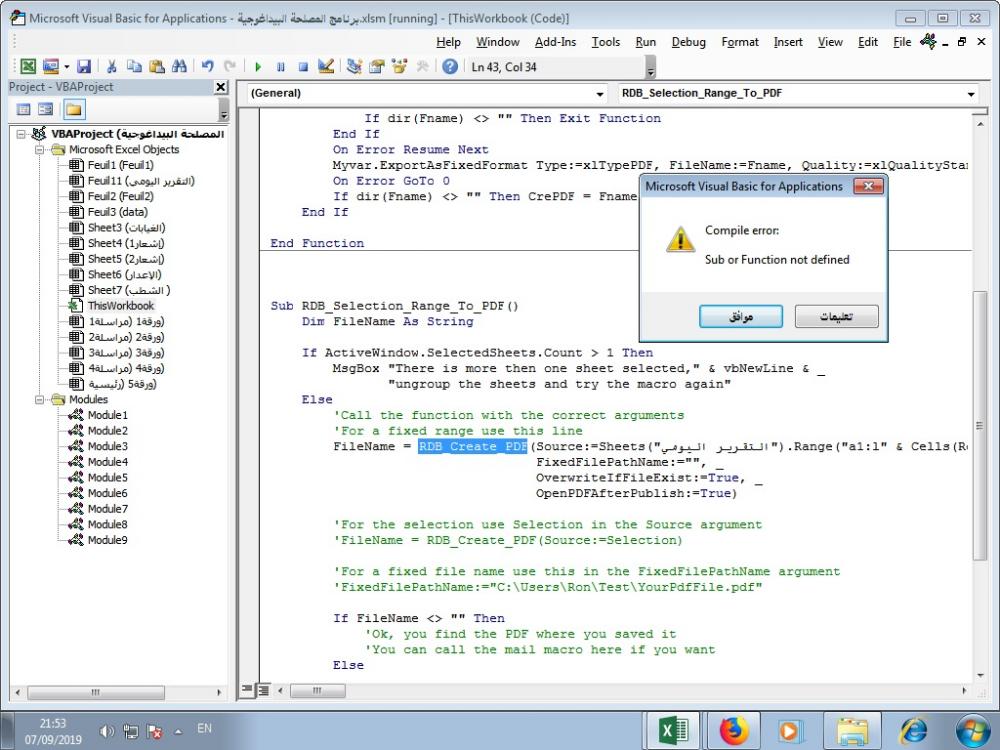Click the View Code icon in Project pane
1000x750 pixels.
tap(24, 110)
